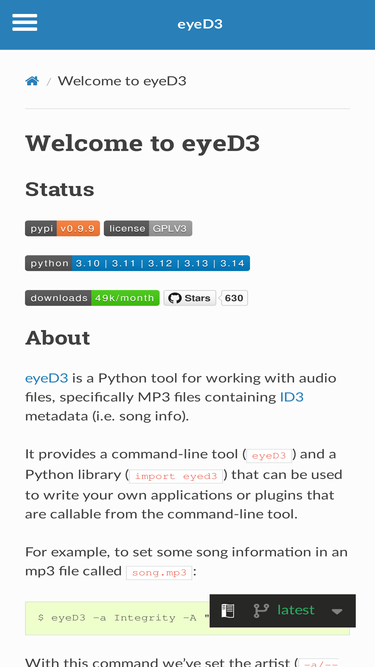Click the Welcome to eyeD3 breadcrumb text
Screen dimensions: 375x667
pyautogui.click(x=122, y=81)
